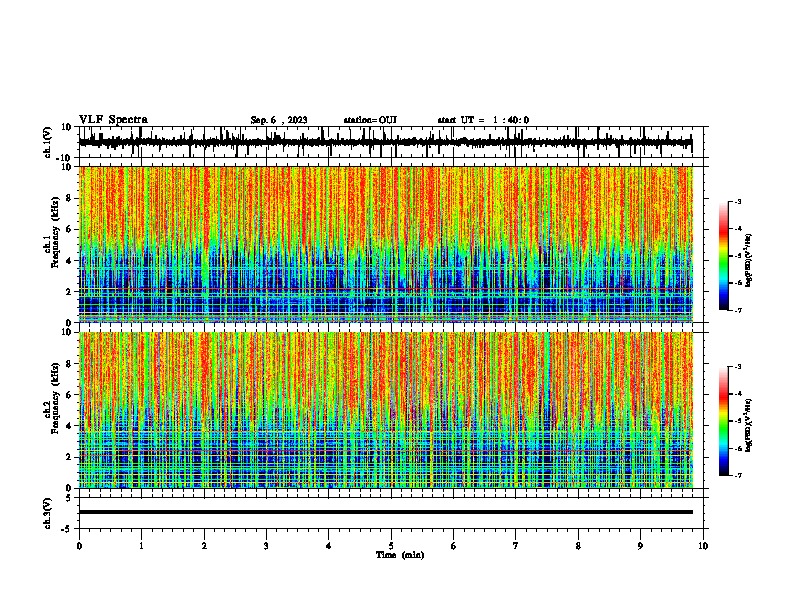The width and height of the screenshot is (792, 612).
Task: Click the "start UT = 1:40:0" header text
Action: pos(483,120)
